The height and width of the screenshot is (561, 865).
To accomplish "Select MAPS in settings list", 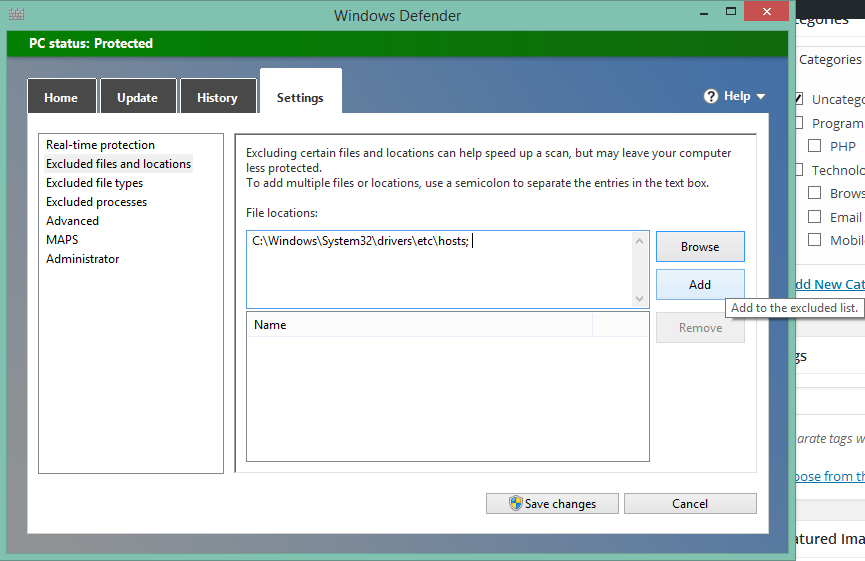I will [x=62, y=240].
